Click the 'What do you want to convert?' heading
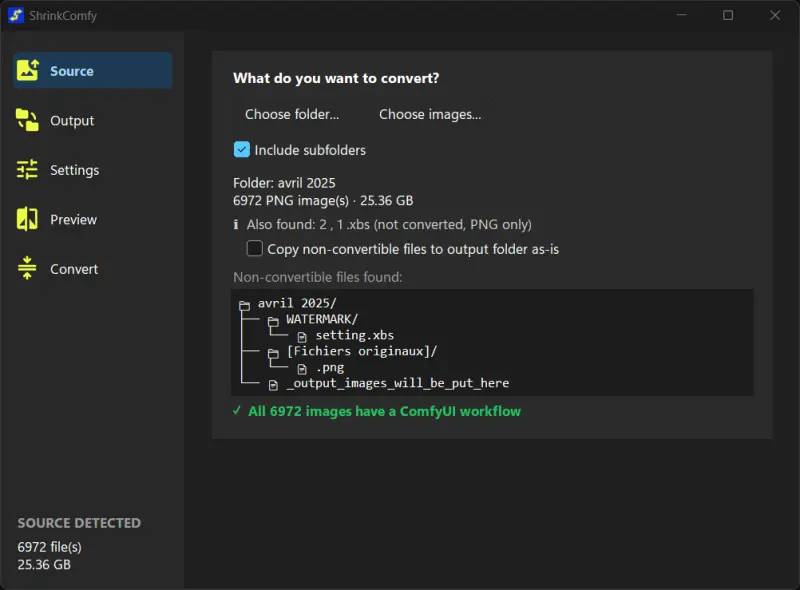The image size is (800, 590). pos(336,78)
